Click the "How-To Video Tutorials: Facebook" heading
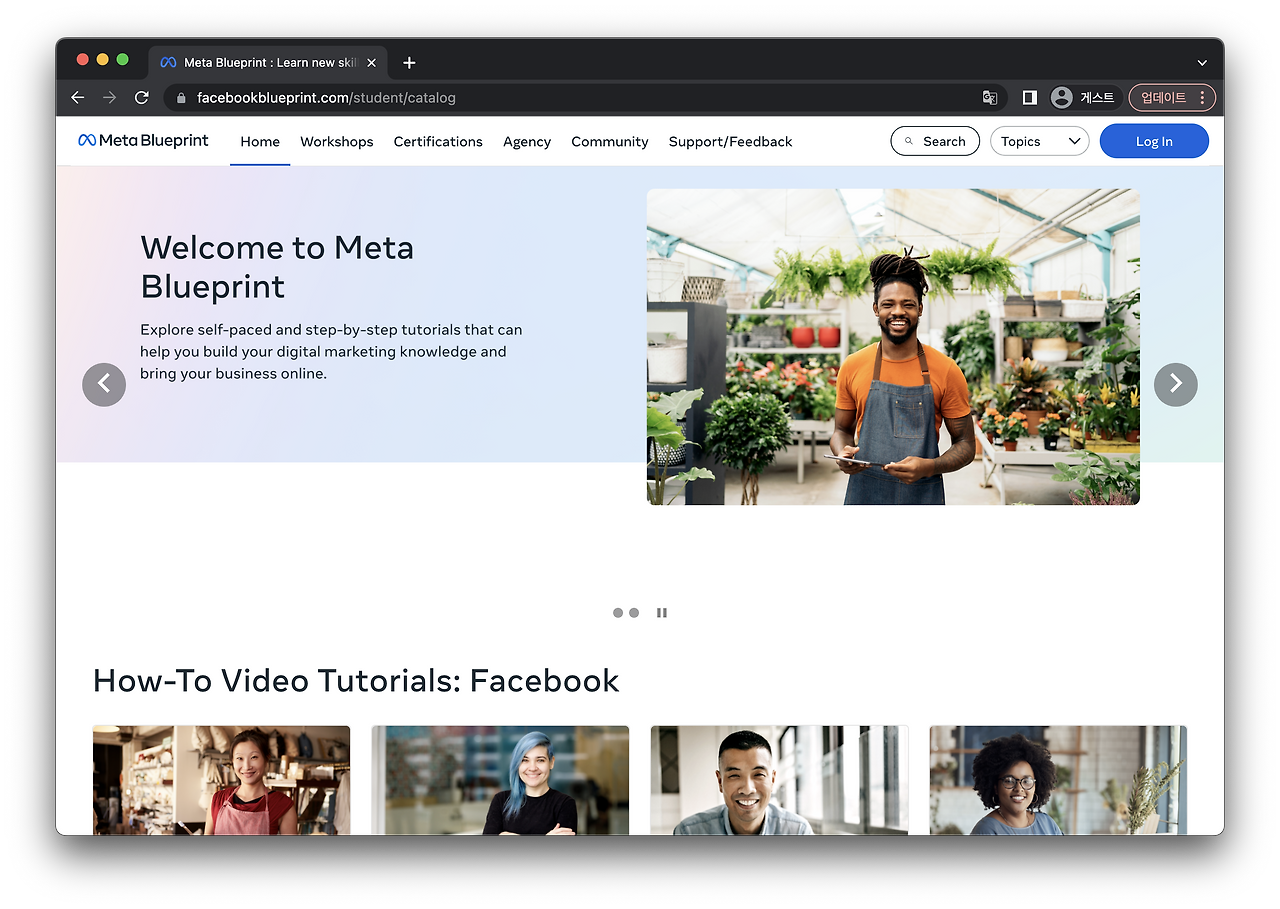 (x=356, y=681)
